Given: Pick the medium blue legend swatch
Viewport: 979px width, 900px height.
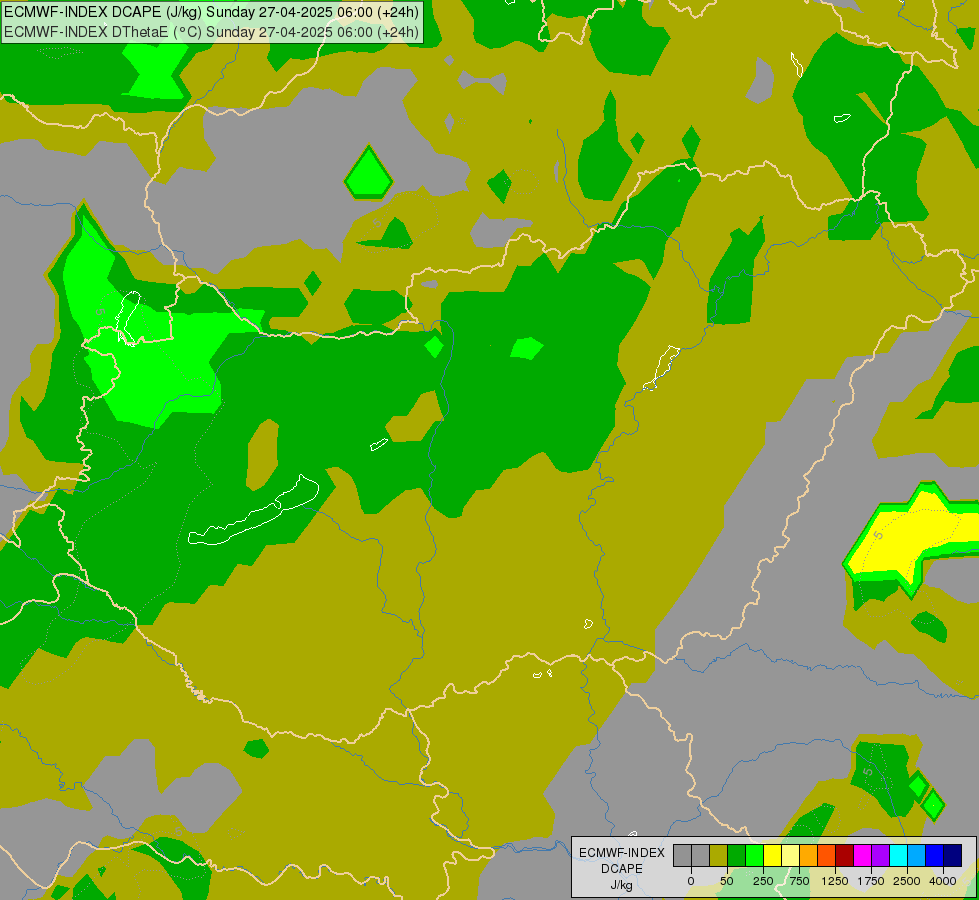Looking at the screenshot, I should click(x=935, y=856).
